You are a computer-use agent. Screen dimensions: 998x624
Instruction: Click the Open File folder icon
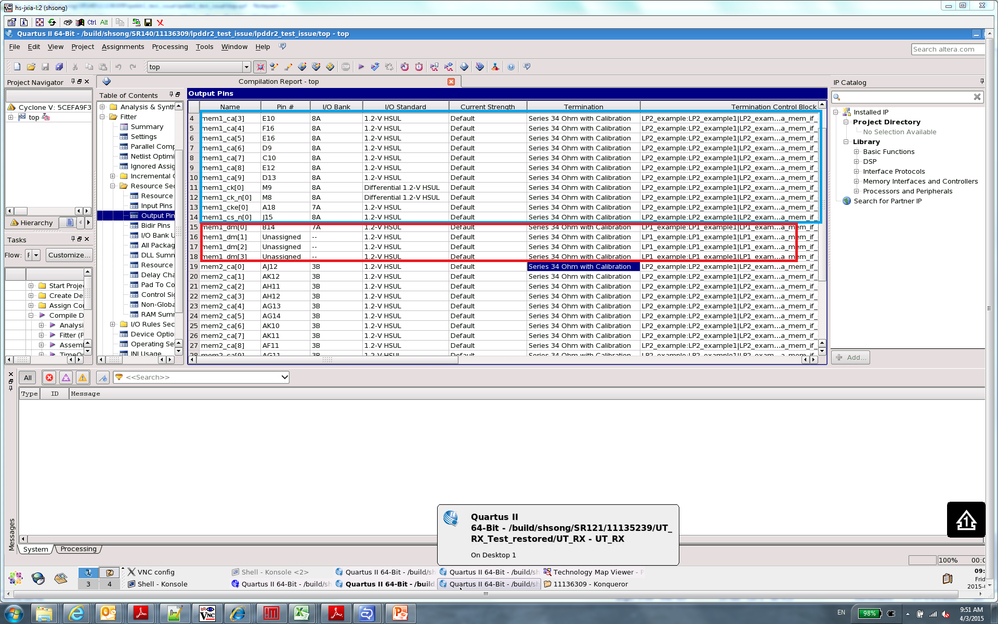click(31, 67)
